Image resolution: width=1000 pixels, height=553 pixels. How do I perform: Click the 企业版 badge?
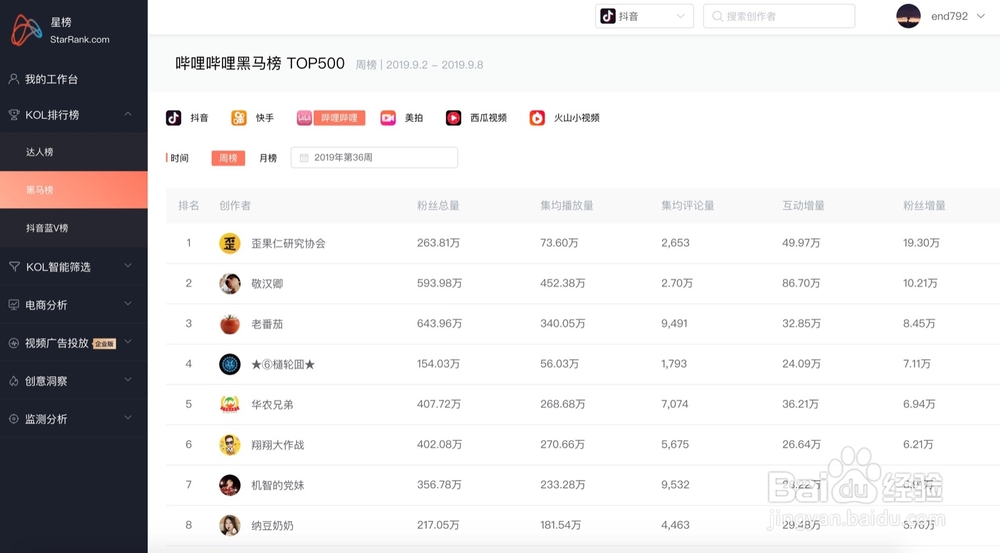tap(105, 344)
